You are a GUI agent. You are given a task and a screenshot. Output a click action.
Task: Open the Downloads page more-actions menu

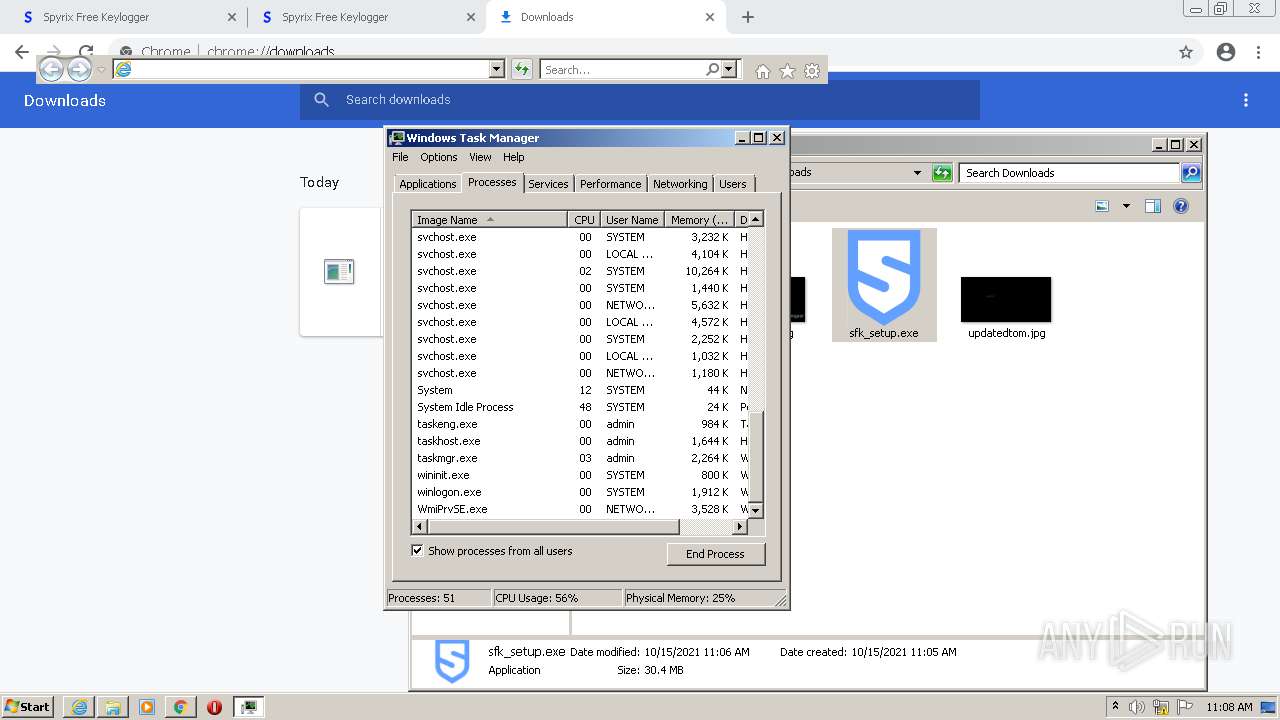(1246, 100)
